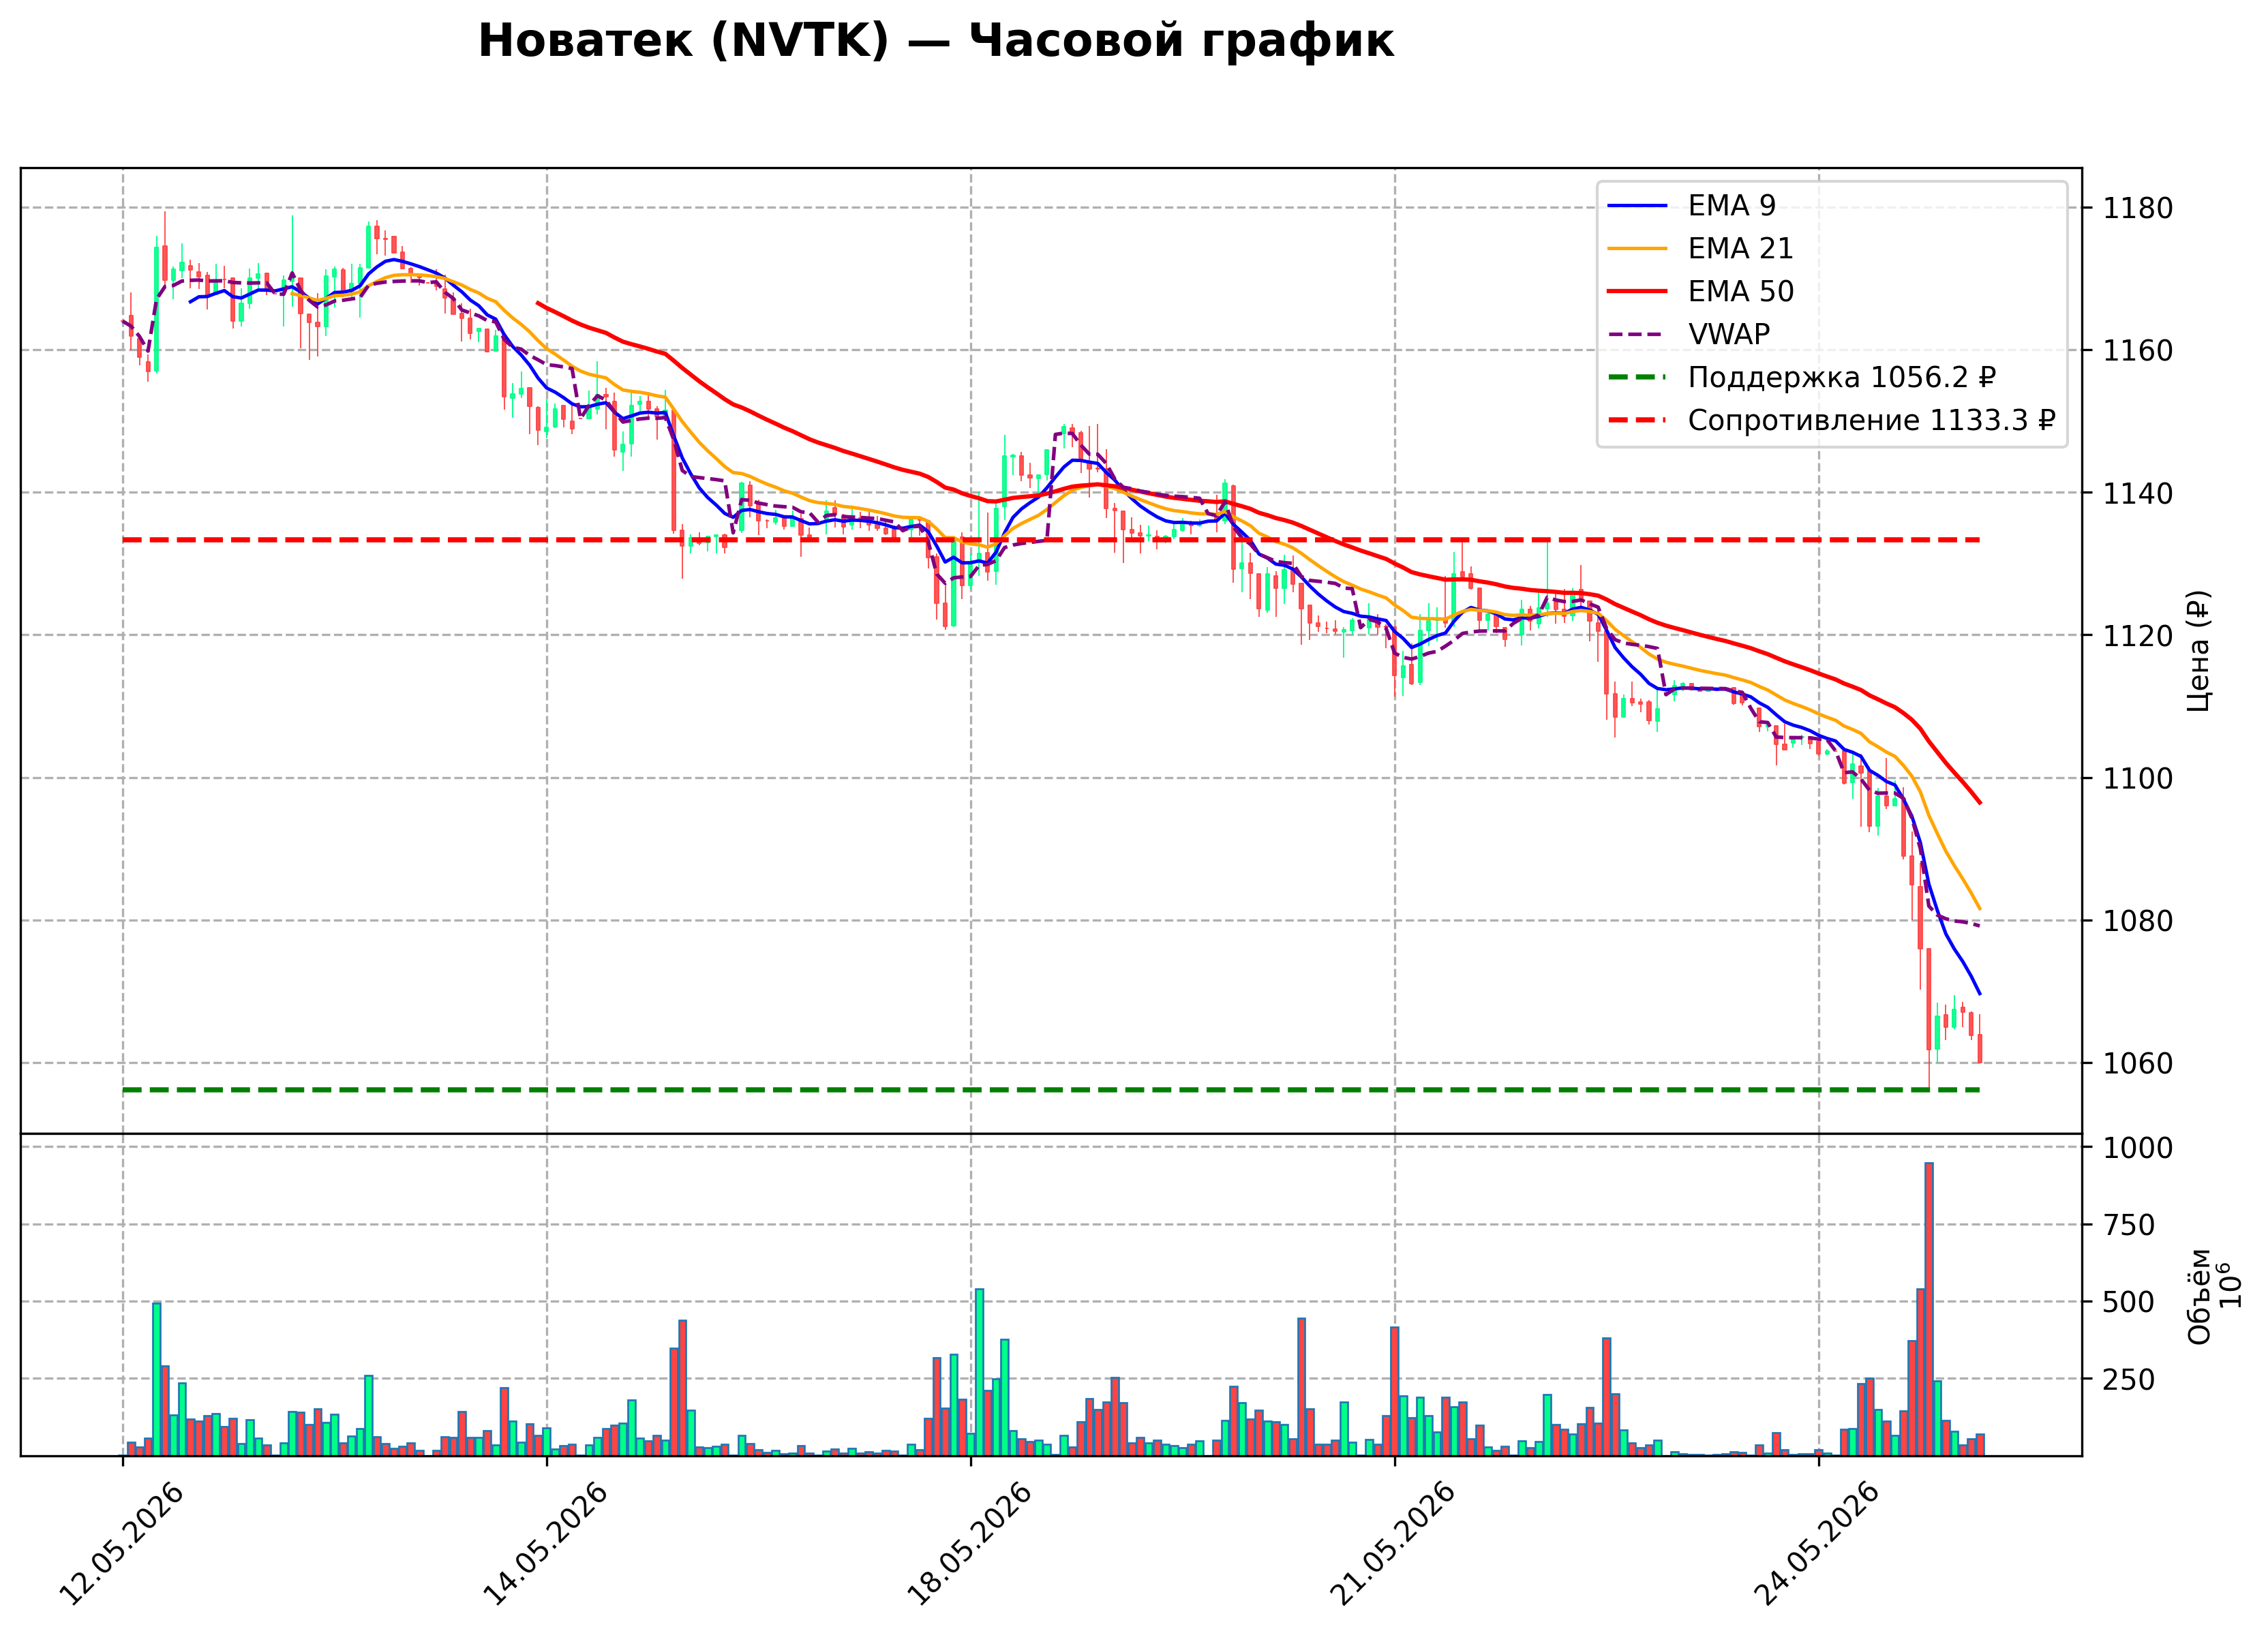Select the "EMA 9" legend label
2268x1631 pixels.
[1732, 206]
